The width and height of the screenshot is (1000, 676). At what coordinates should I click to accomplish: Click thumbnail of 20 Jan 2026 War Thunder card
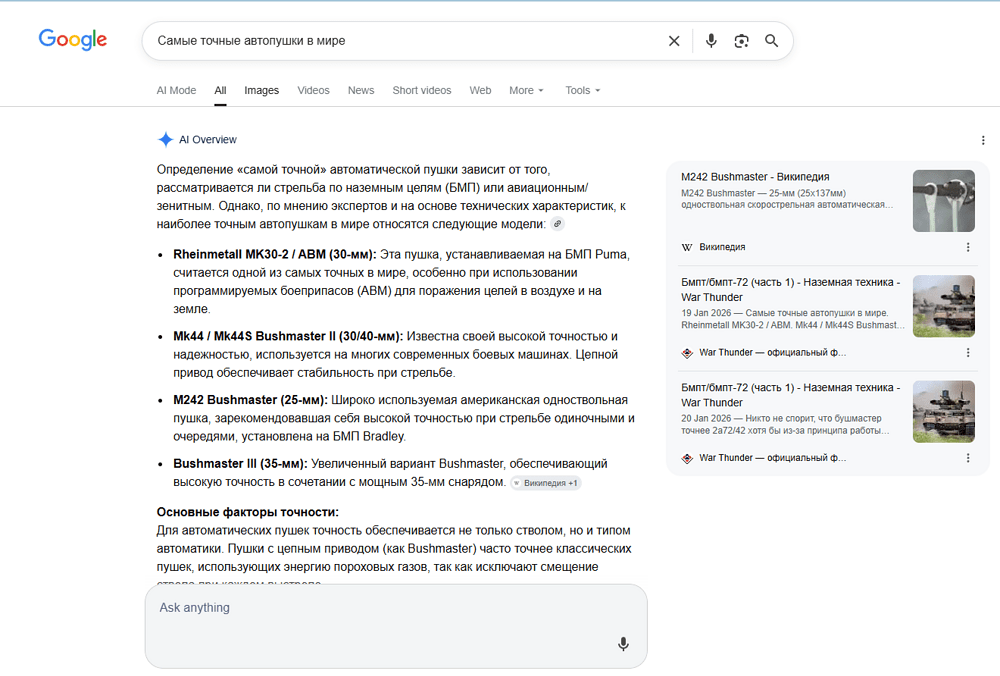click(x=943, y=411)
